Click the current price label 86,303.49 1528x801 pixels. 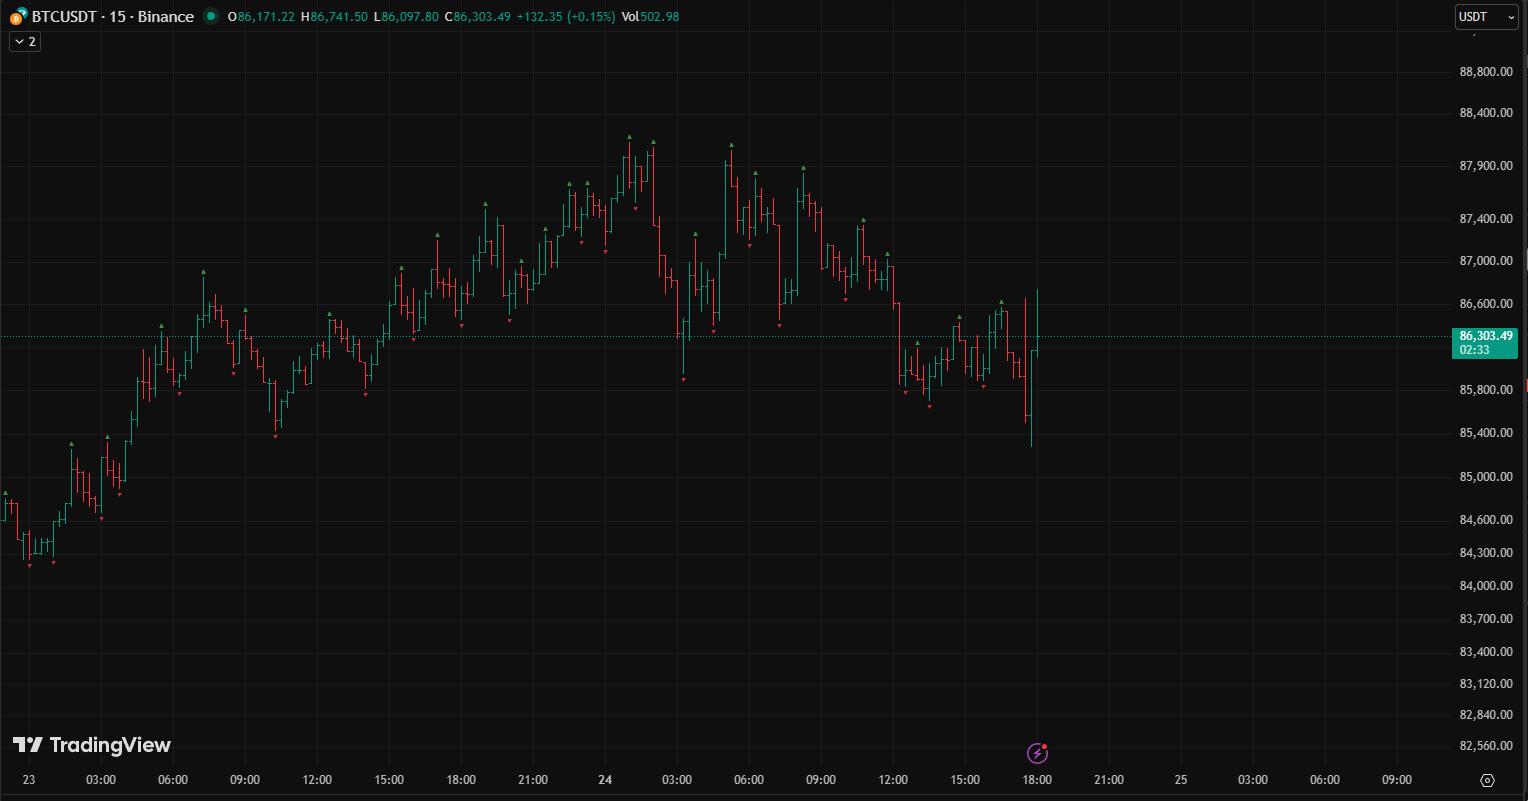click(x=1486, y=336)
